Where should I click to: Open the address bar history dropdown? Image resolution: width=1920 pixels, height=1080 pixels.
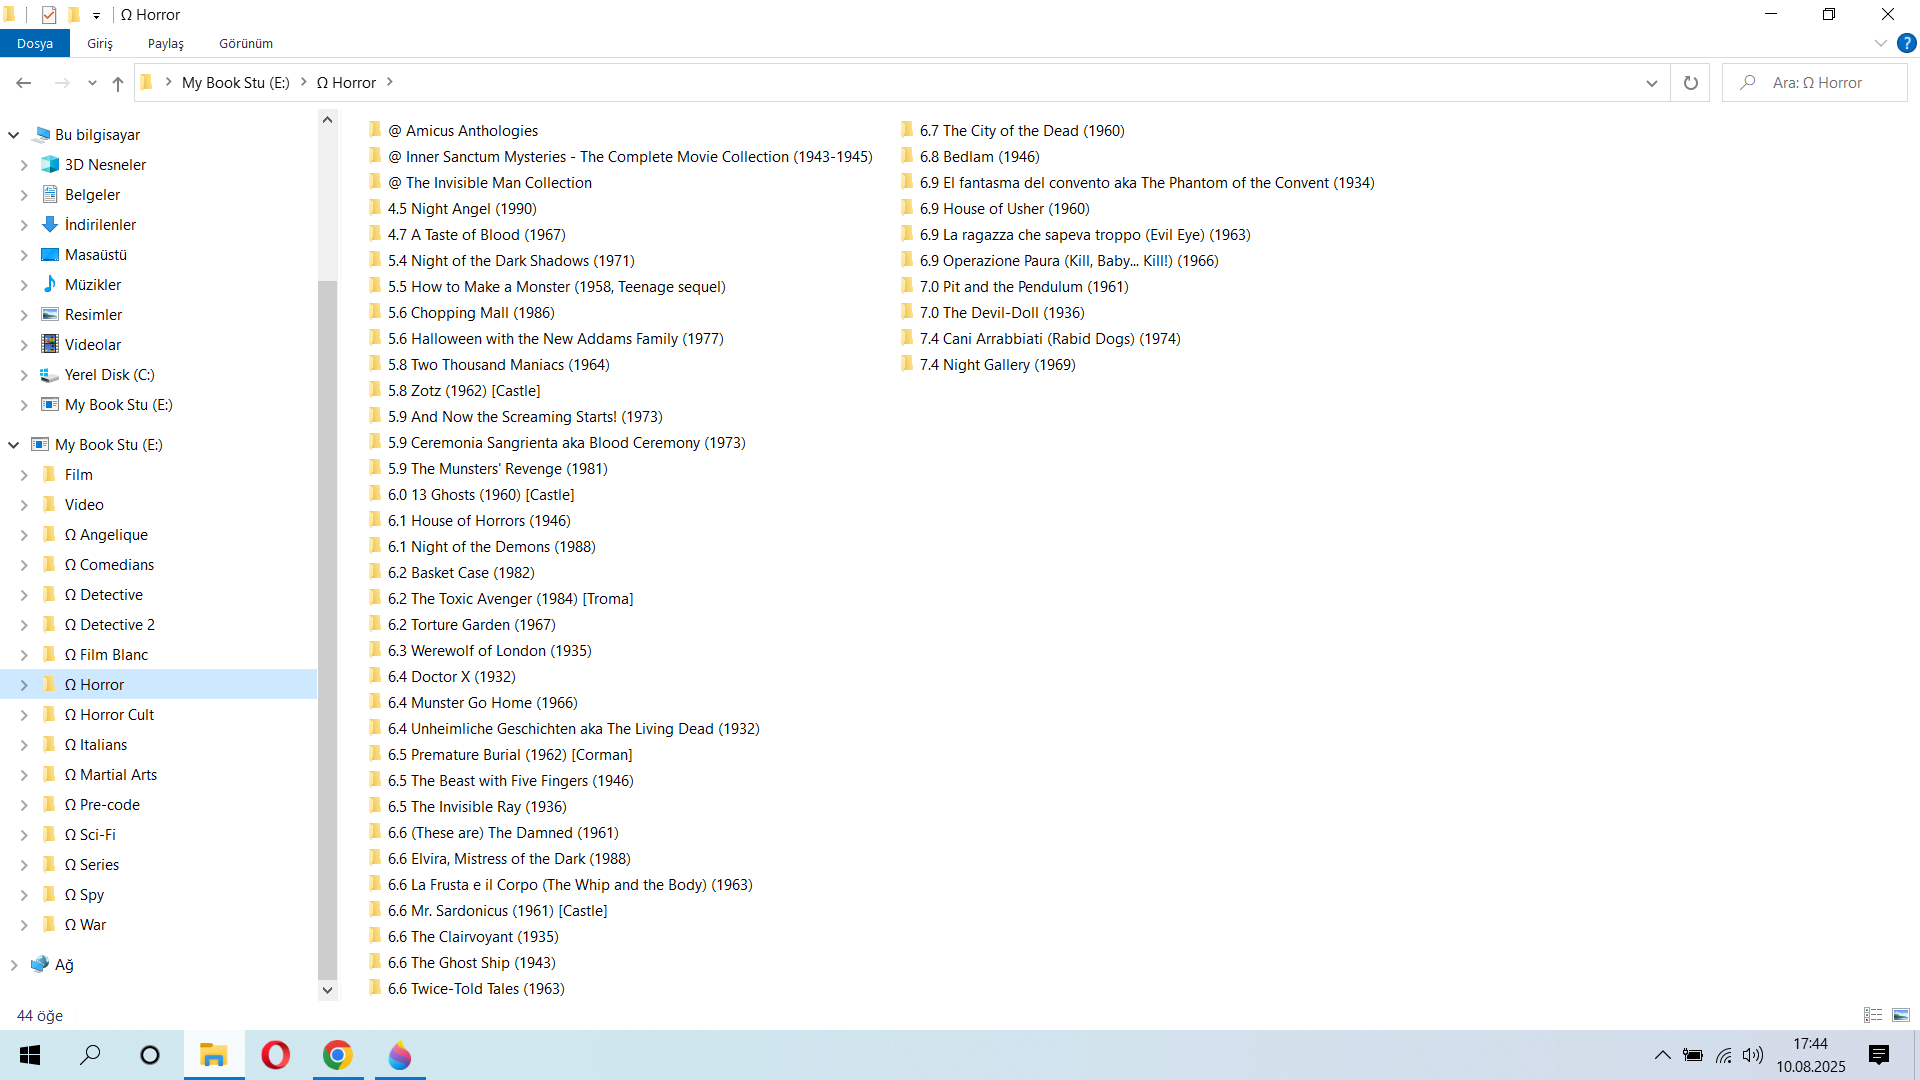[1651, 83]
